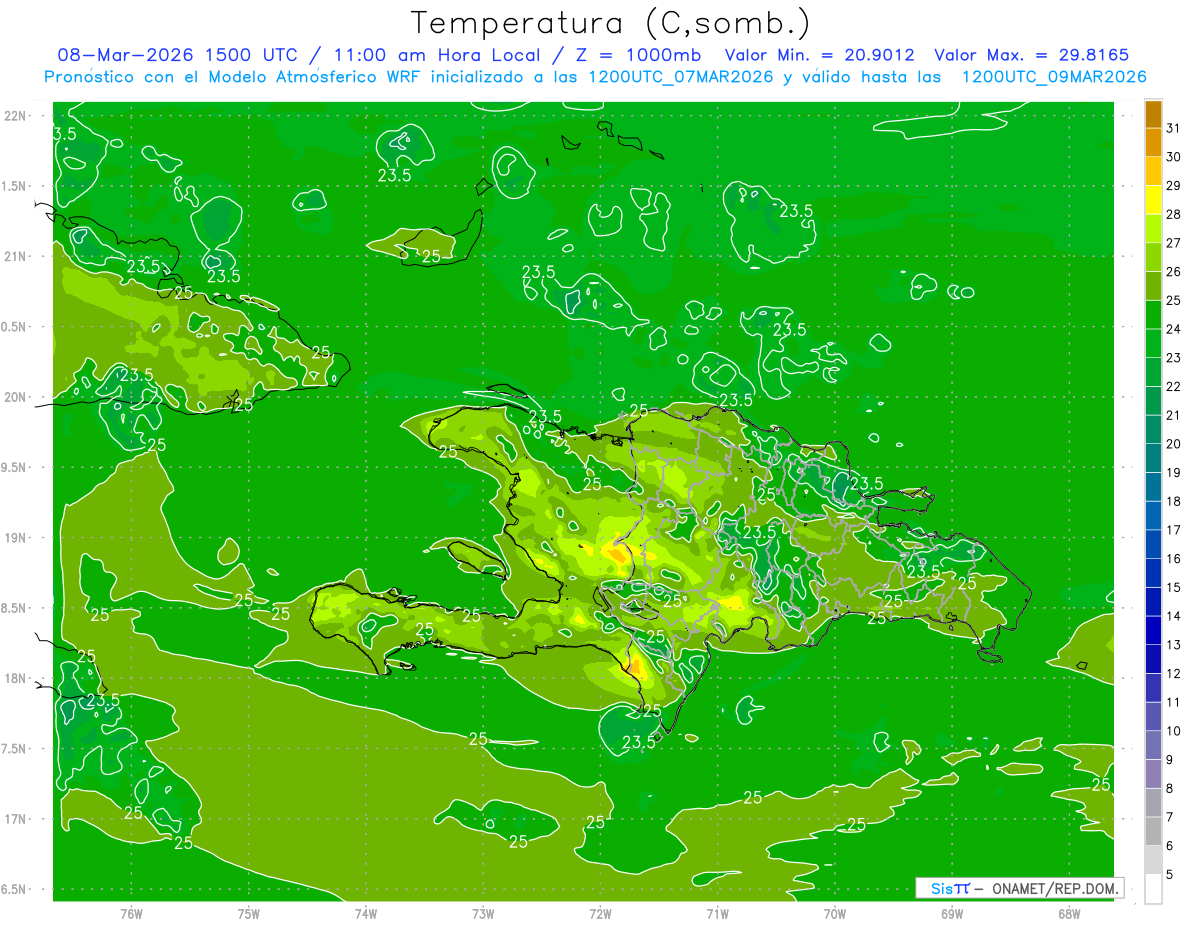Click the '74W' longitude axis label
1200x927 pixels.
coord(366,913)
